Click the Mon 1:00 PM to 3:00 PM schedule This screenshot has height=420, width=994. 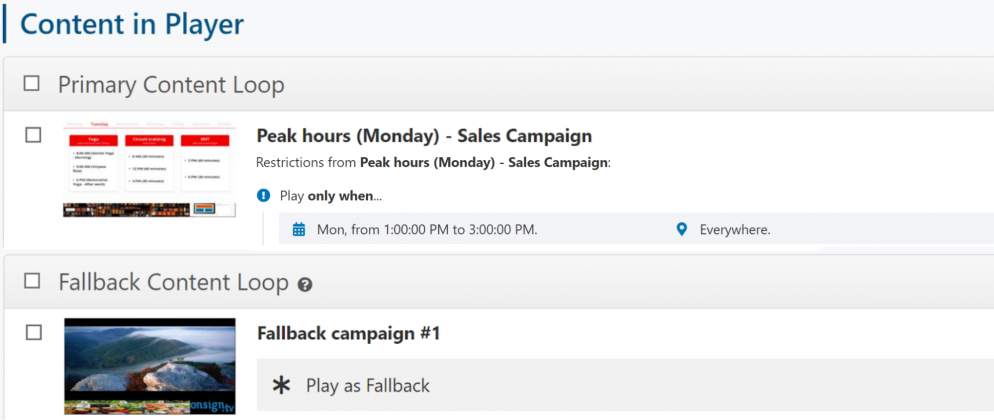click(x=427, y=230)
